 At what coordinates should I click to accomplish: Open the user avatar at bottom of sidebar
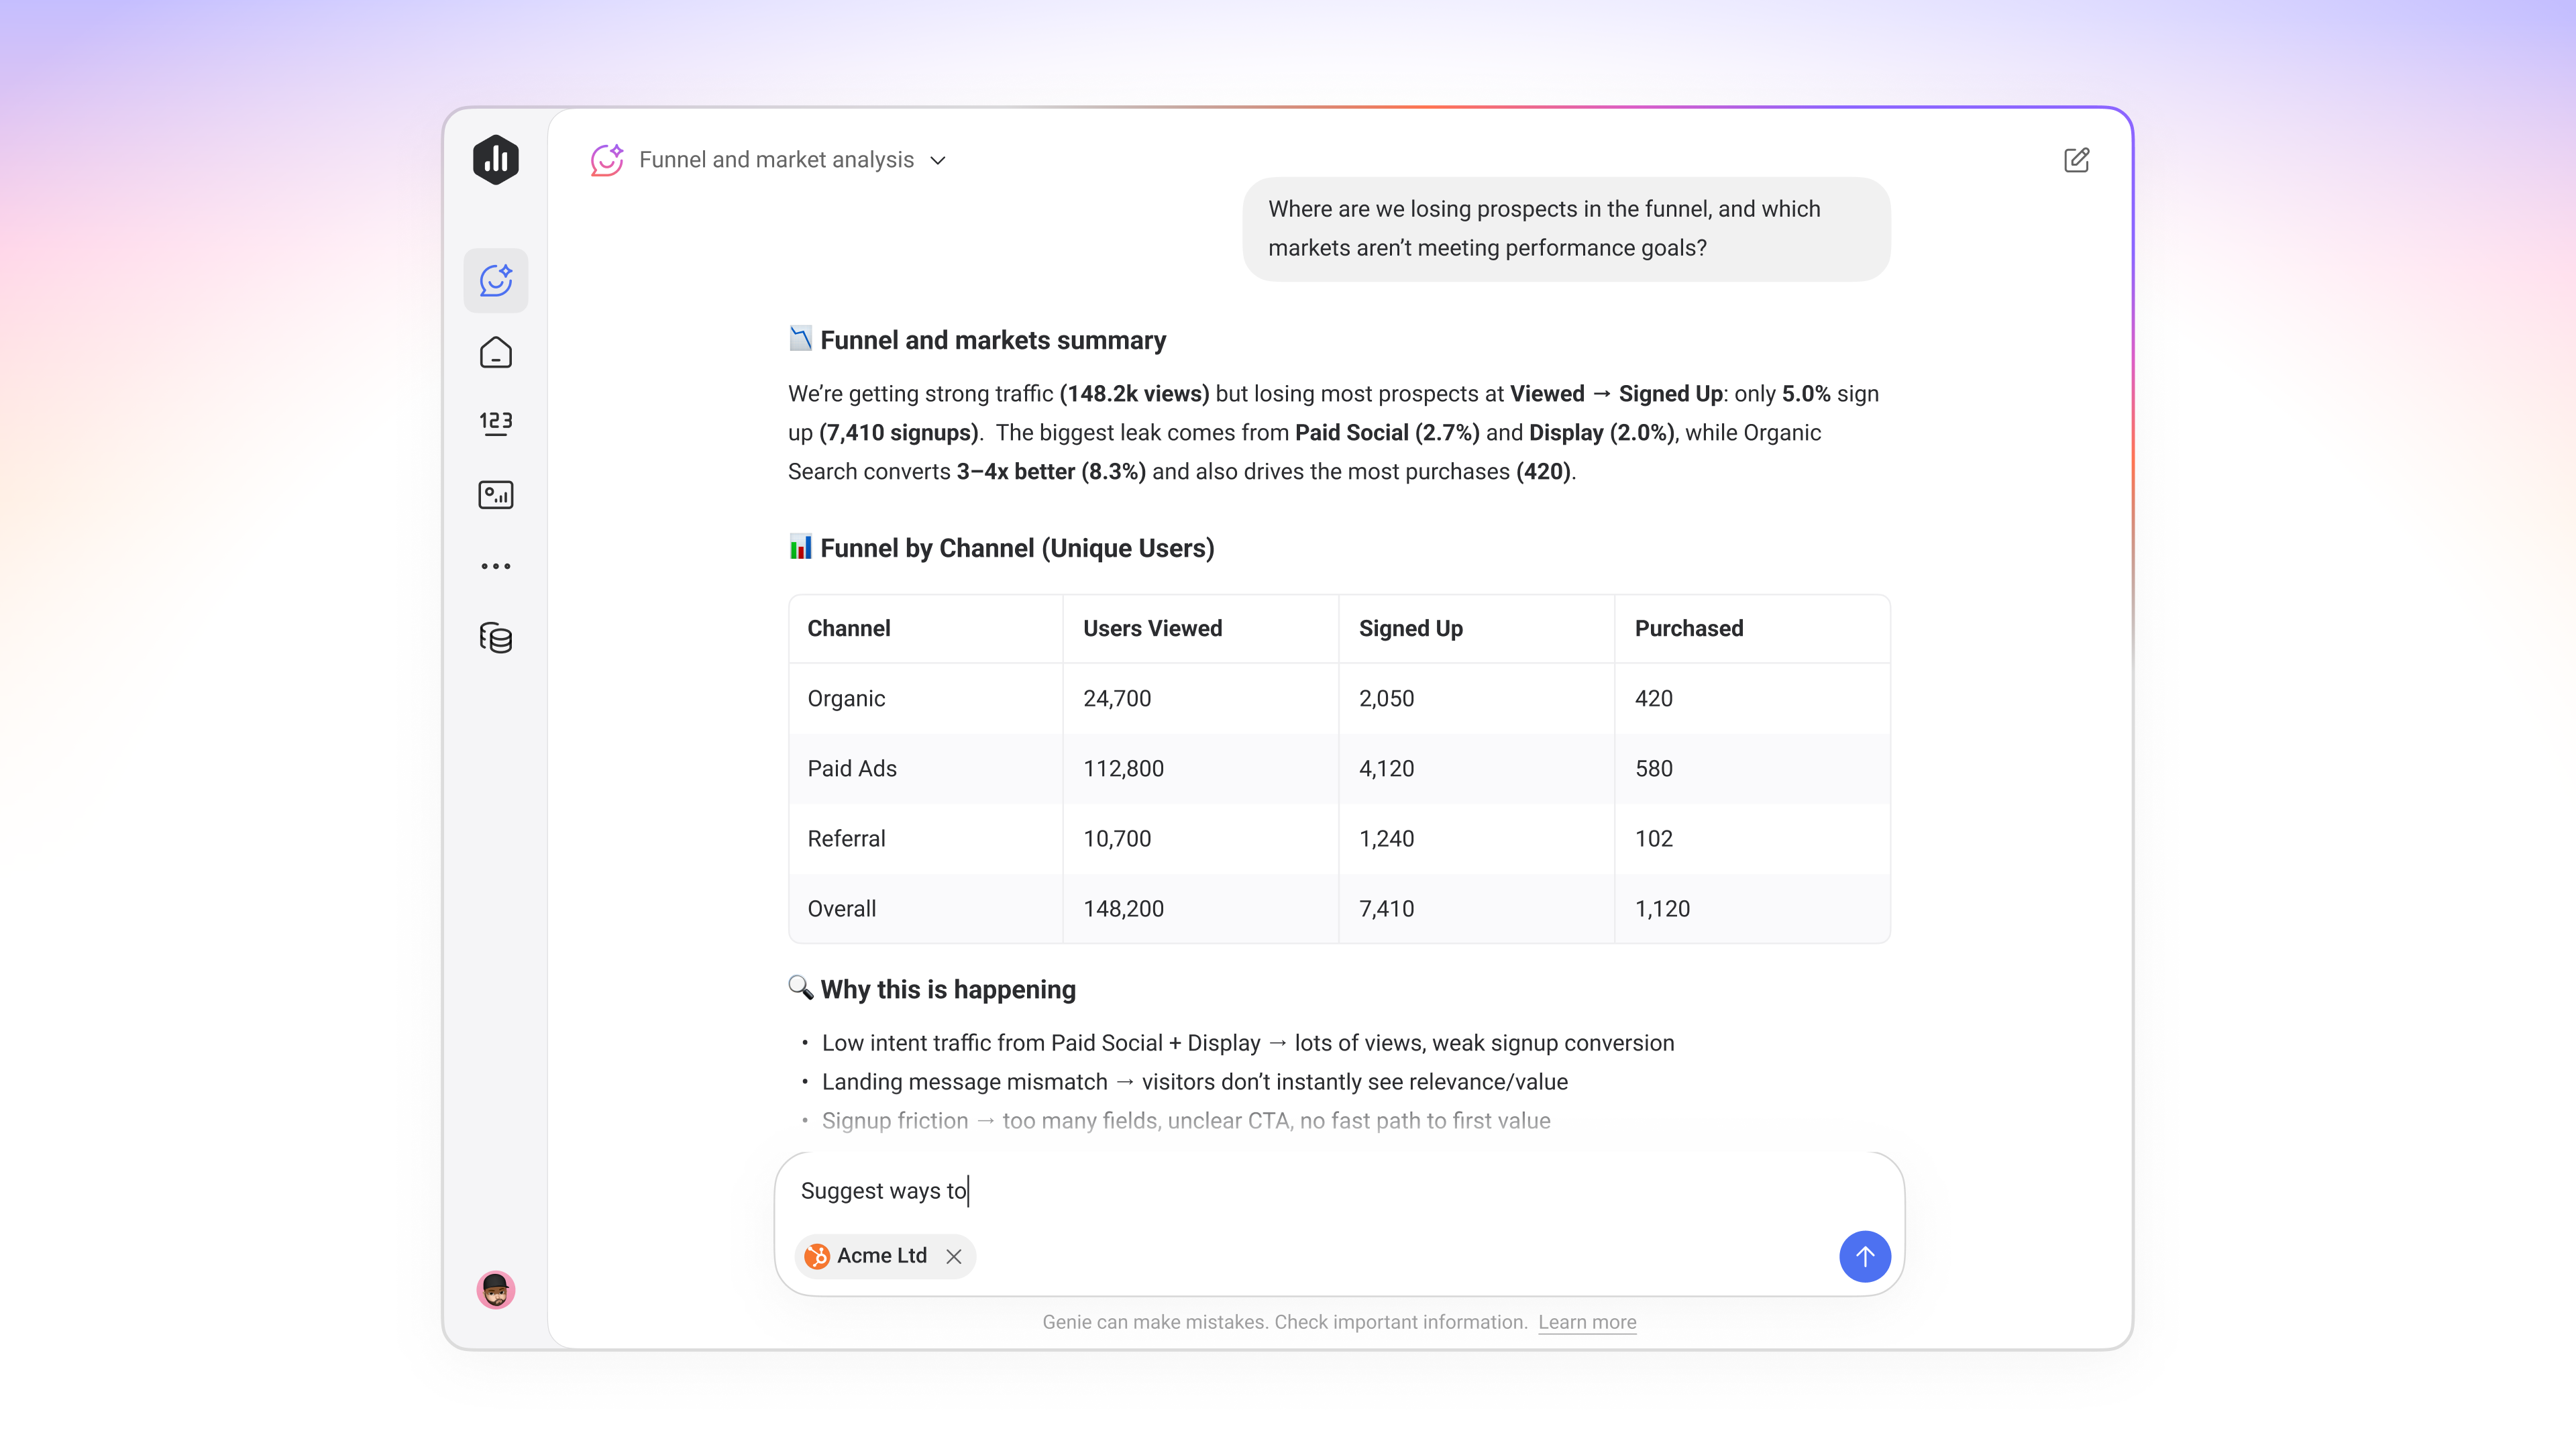click(496, 1290)
